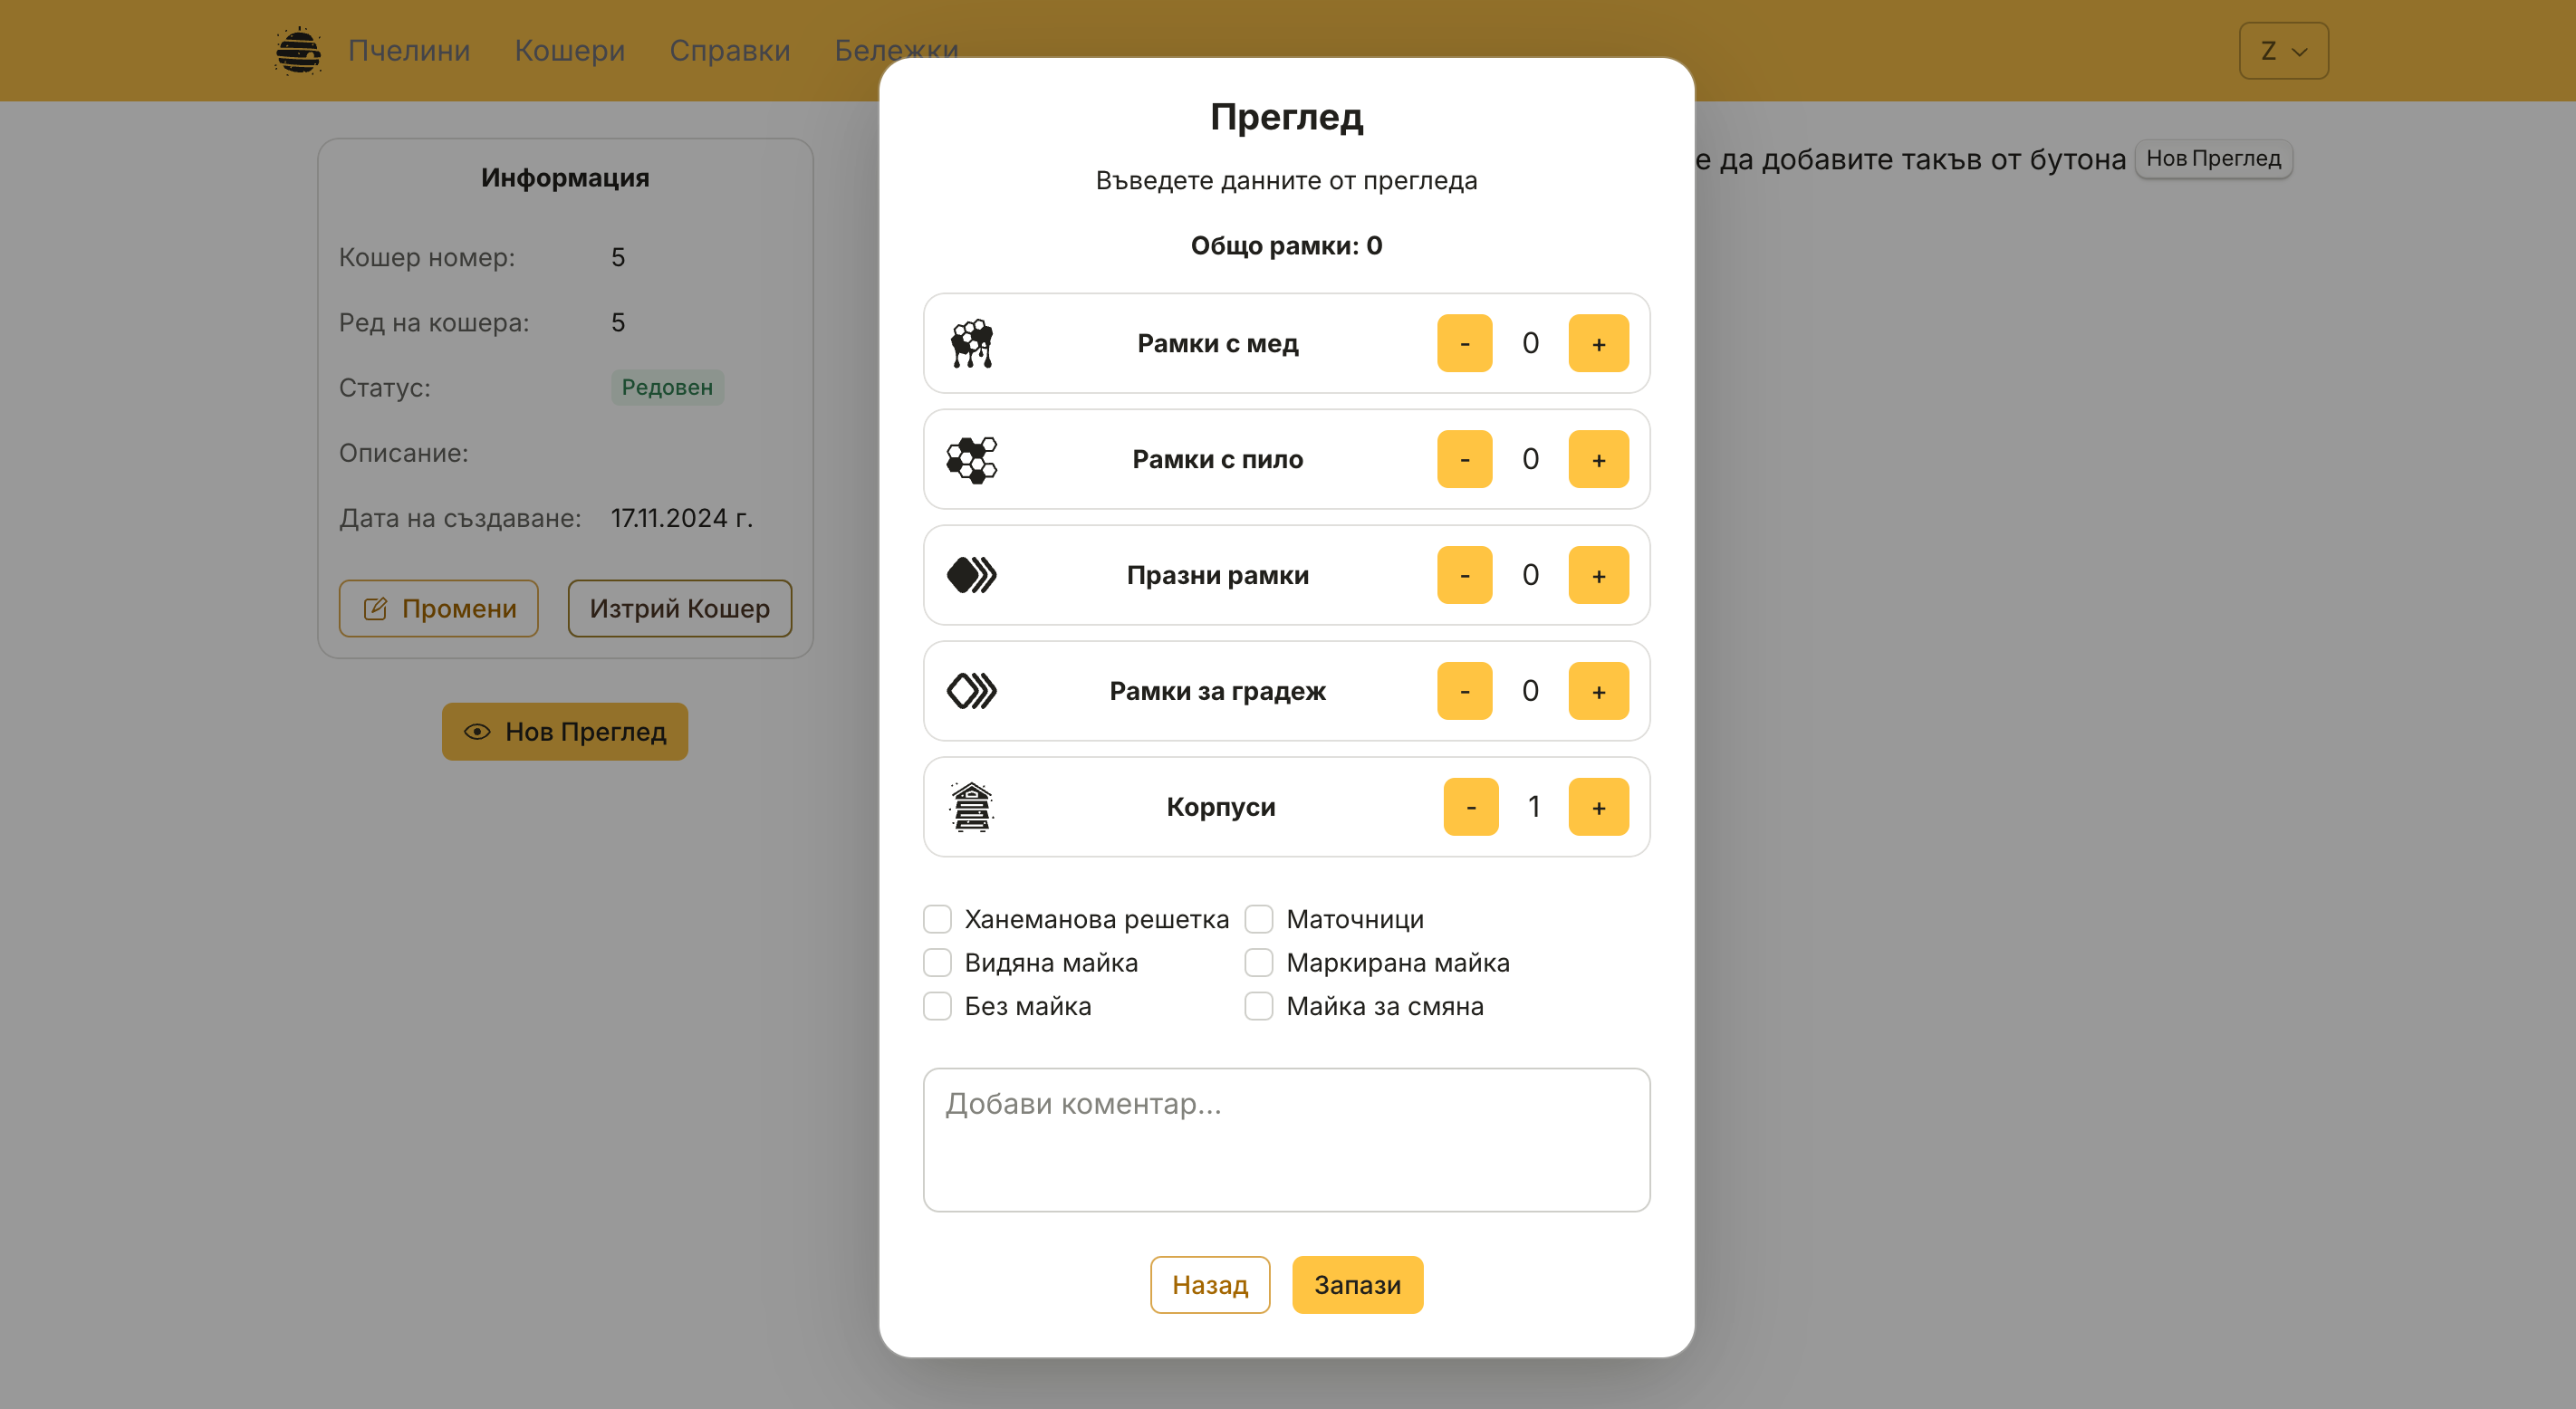Save the inspection with Запази
This screenshot has width=2576, height=1409.
tap(1357, 1285)
